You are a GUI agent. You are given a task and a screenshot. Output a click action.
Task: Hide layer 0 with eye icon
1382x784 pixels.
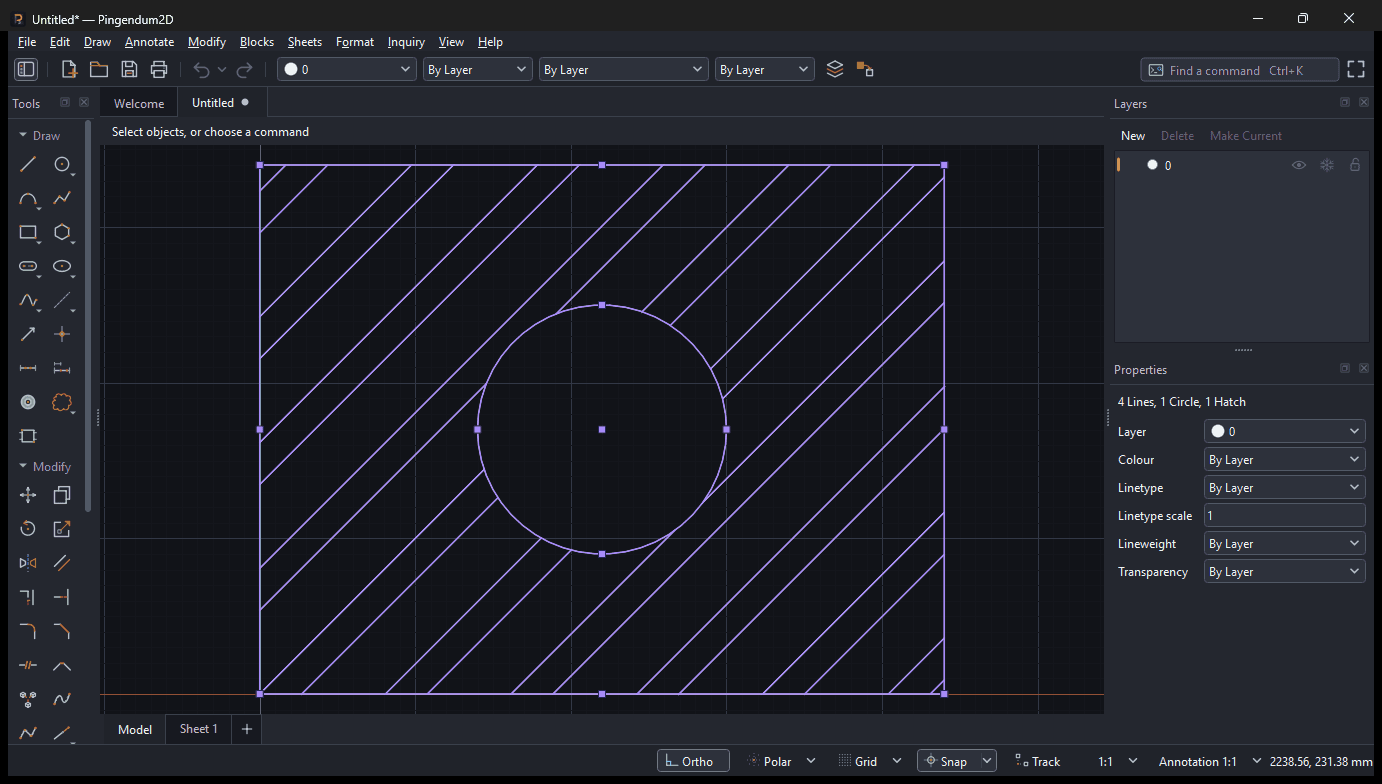click(1299, 165)
